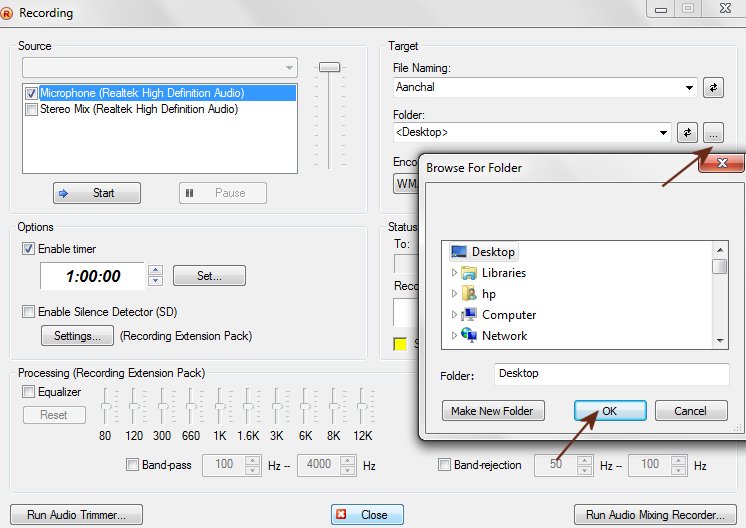The height and width of the screenshot is (528, 746).
Task: Increase Band-rejection high frequency 100 value
Action: [679, 460]
